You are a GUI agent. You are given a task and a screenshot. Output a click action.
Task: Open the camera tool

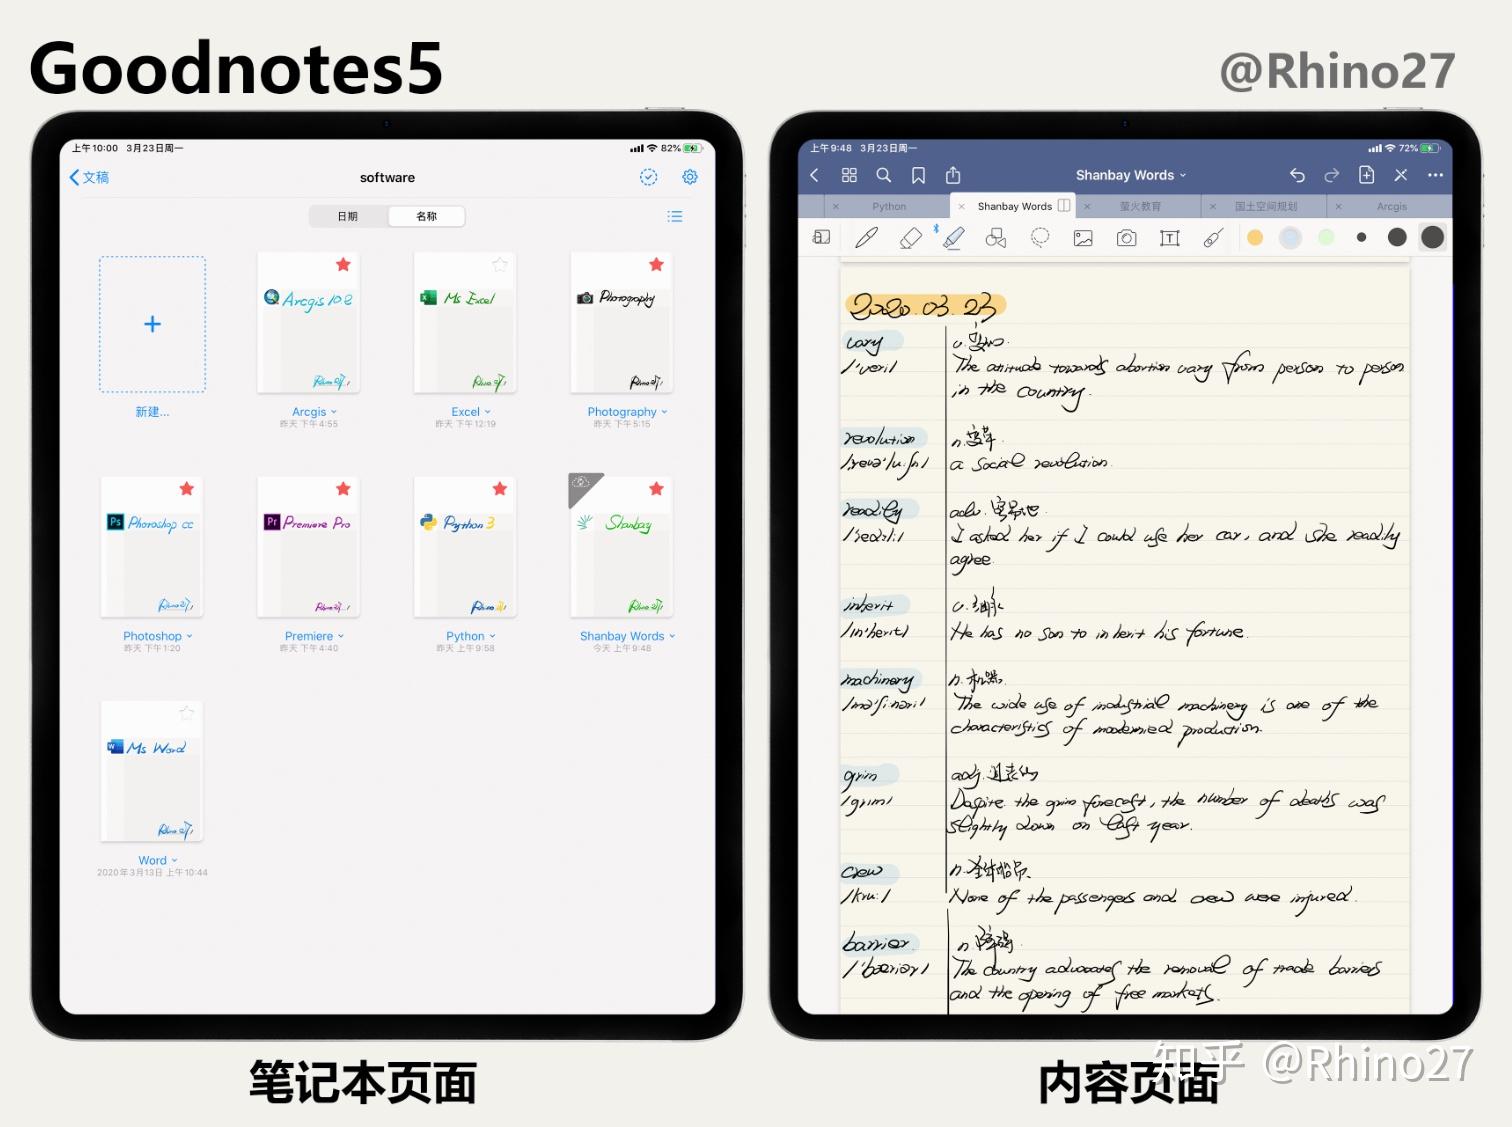[1127, 238]
